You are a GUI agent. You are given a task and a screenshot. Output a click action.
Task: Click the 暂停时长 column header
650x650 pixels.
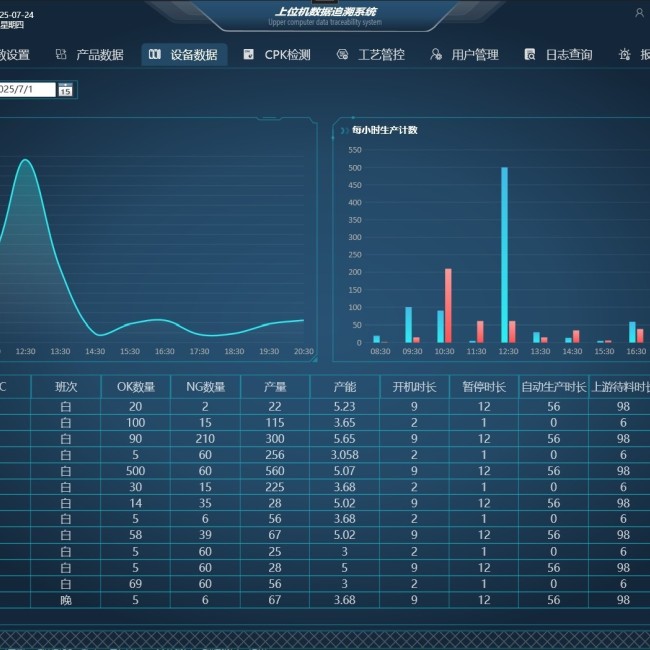click(x=484, y=387)
